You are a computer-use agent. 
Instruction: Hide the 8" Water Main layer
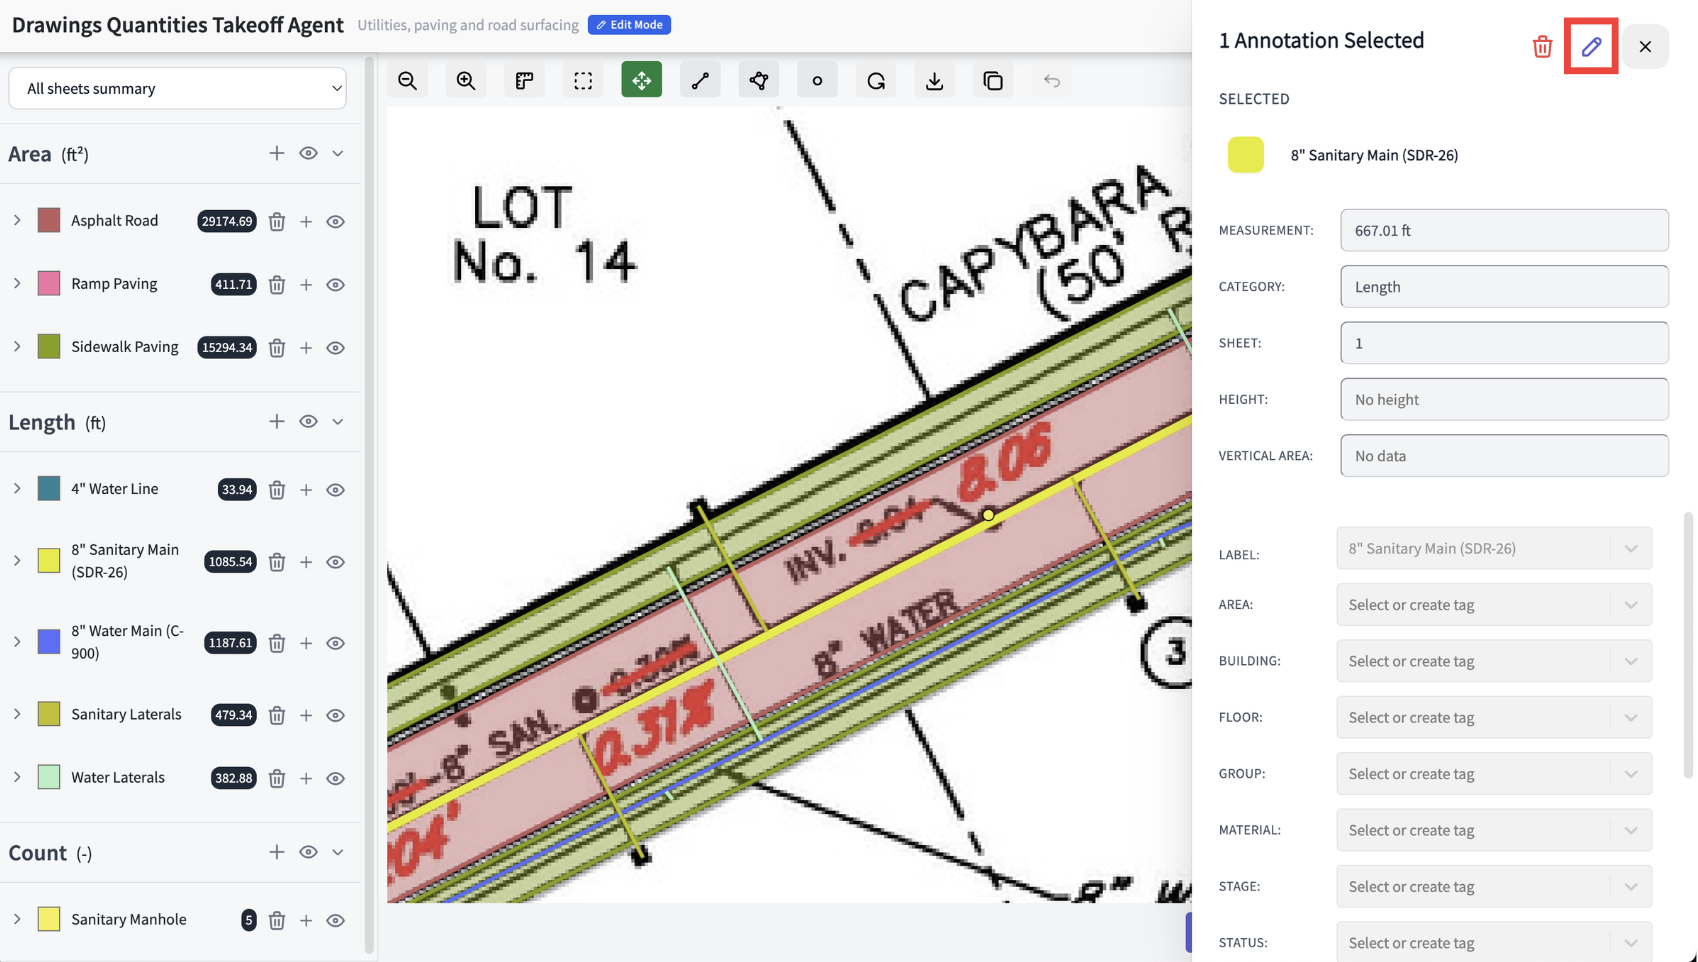click(336, 643)
